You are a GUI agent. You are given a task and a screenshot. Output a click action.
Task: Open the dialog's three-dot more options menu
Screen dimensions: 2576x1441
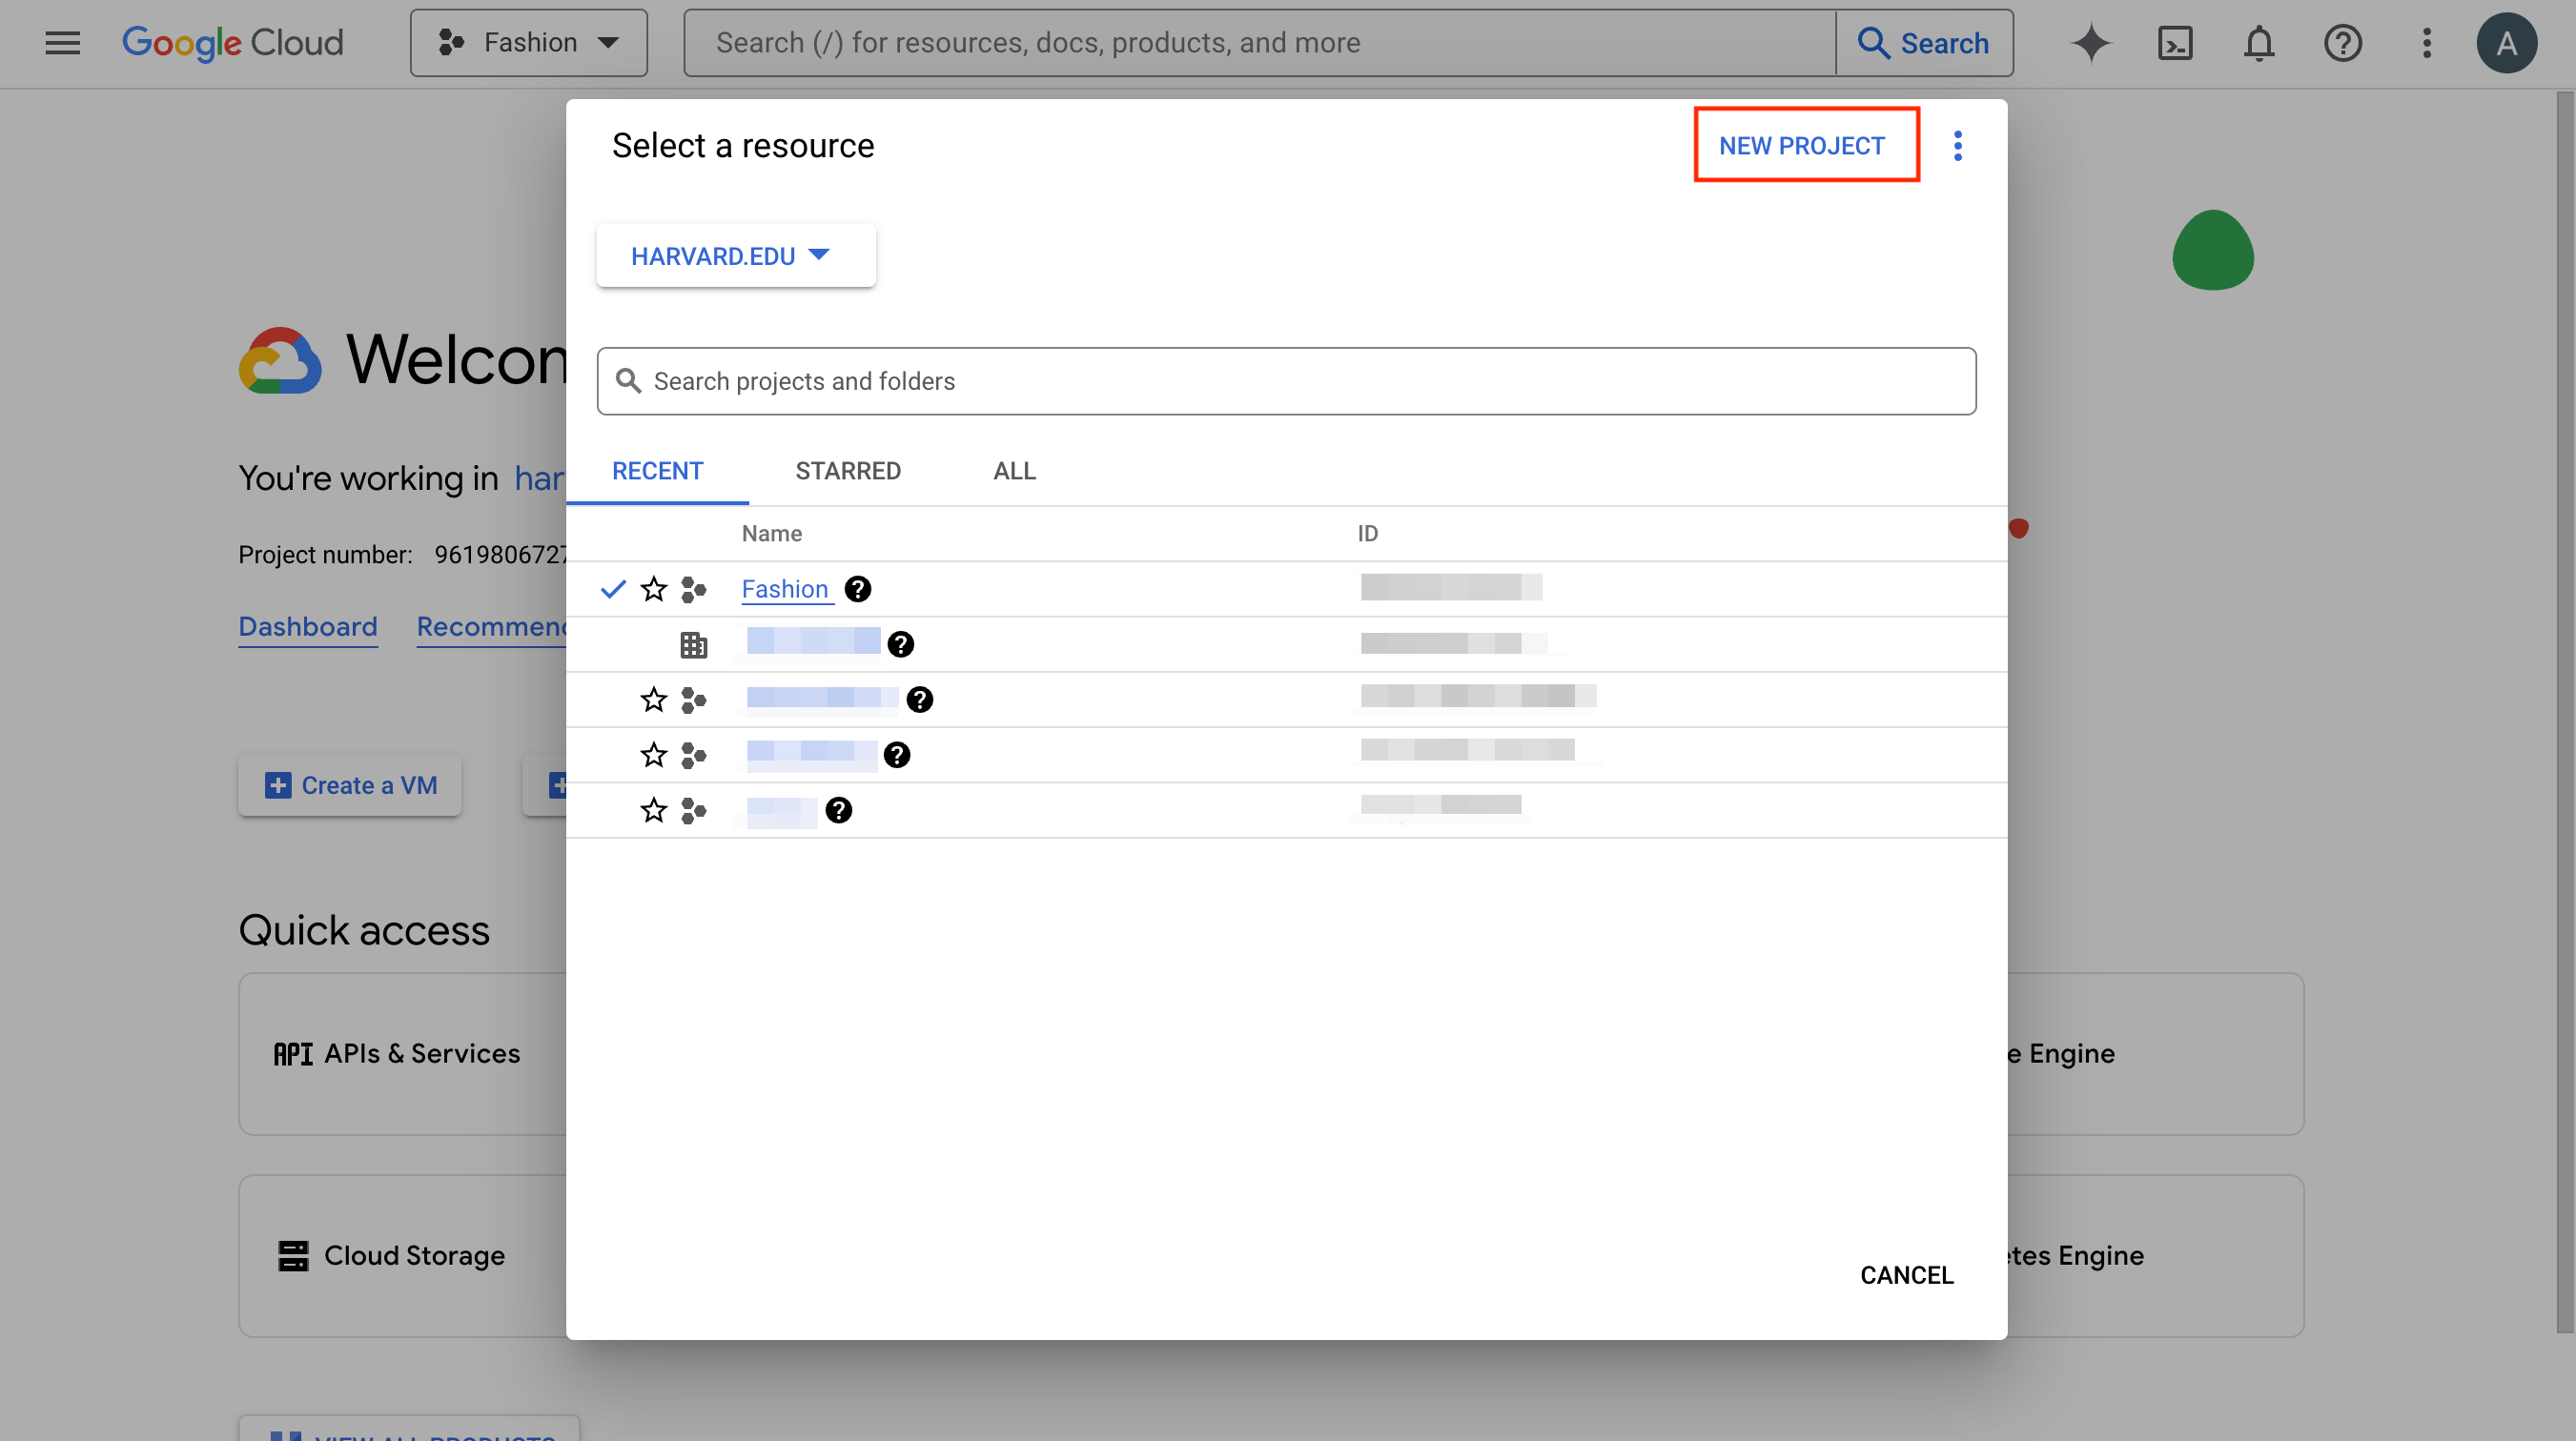tap(1957, 146)
